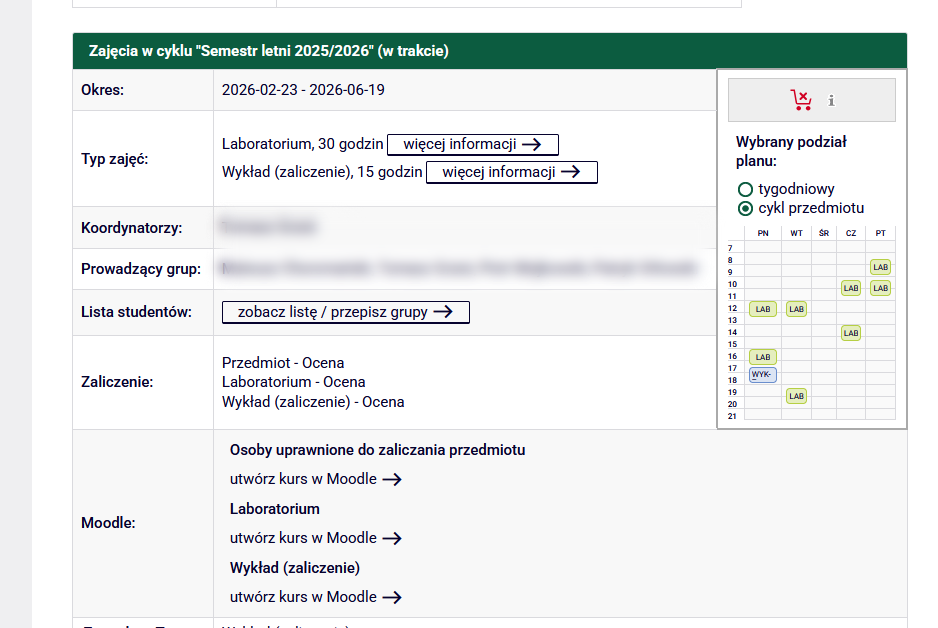Viewport: 938px width, 628px height.
Task: Click the PN column header in timetable
Action: click(x=763, y=233)
